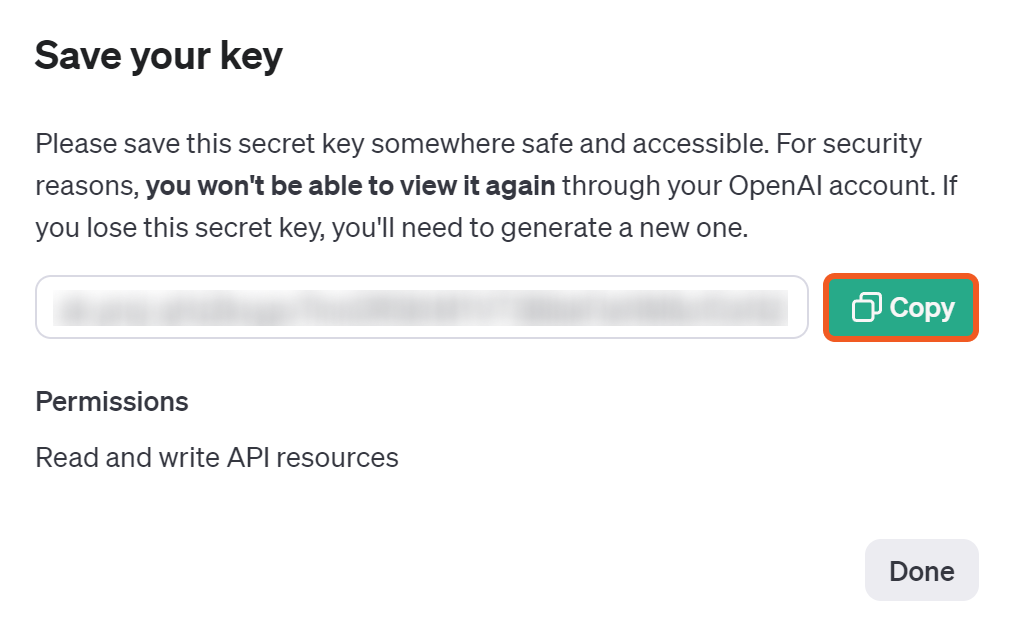
Task: Click the "Save your key" heading
Action: click(158, 56)
